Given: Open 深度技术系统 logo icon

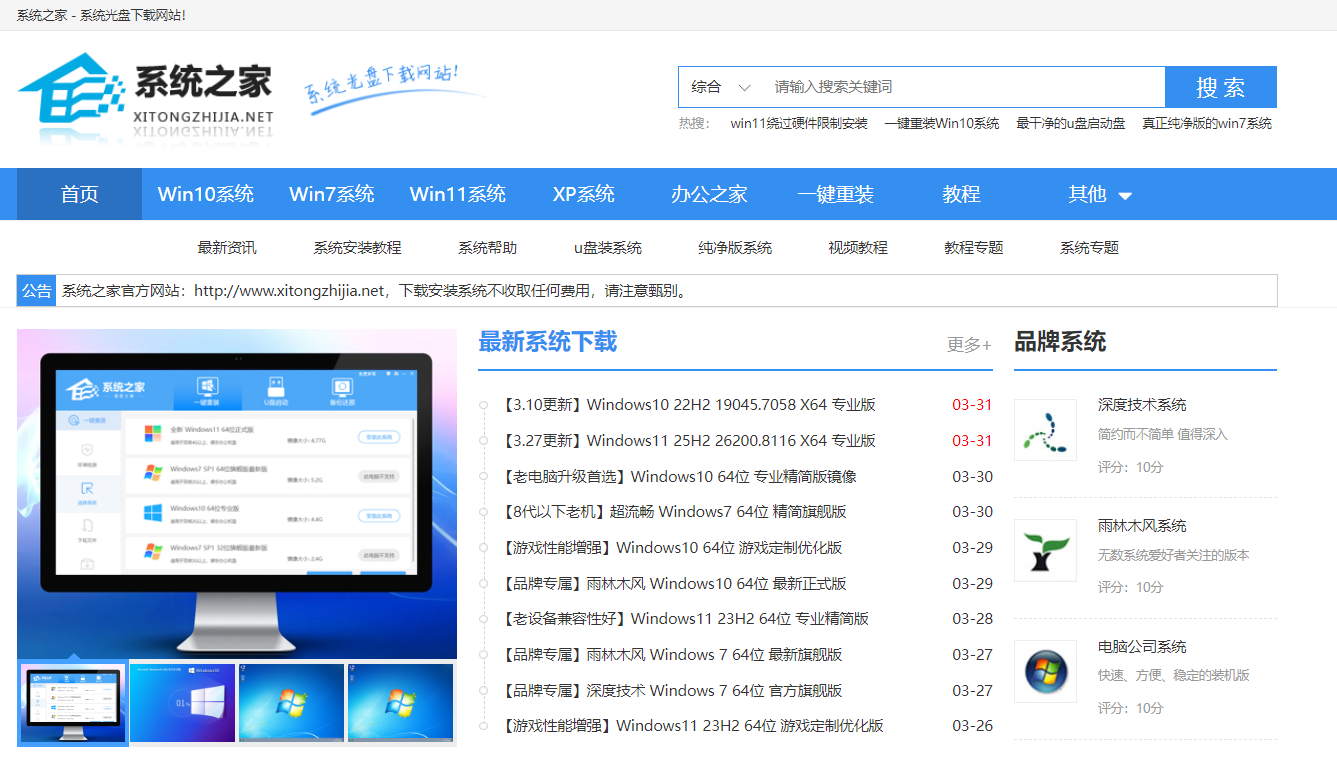Looking at the screenshot, I should 1045,430.
